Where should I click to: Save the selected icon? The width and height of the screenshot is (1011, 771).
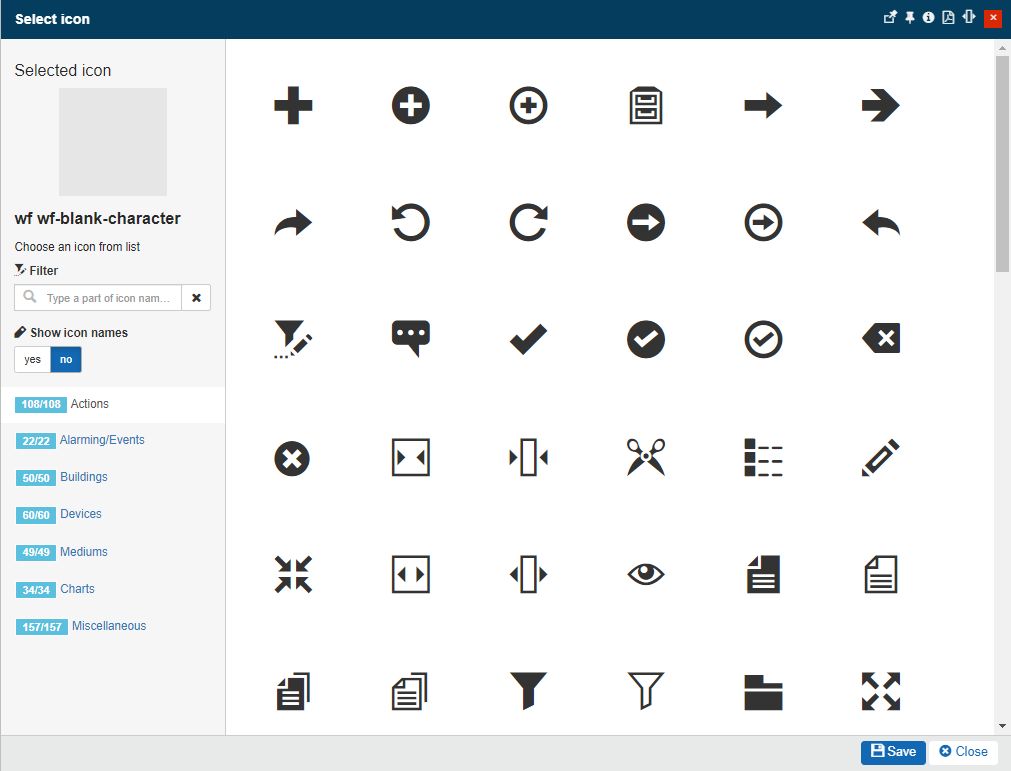[x=892, y=751]
